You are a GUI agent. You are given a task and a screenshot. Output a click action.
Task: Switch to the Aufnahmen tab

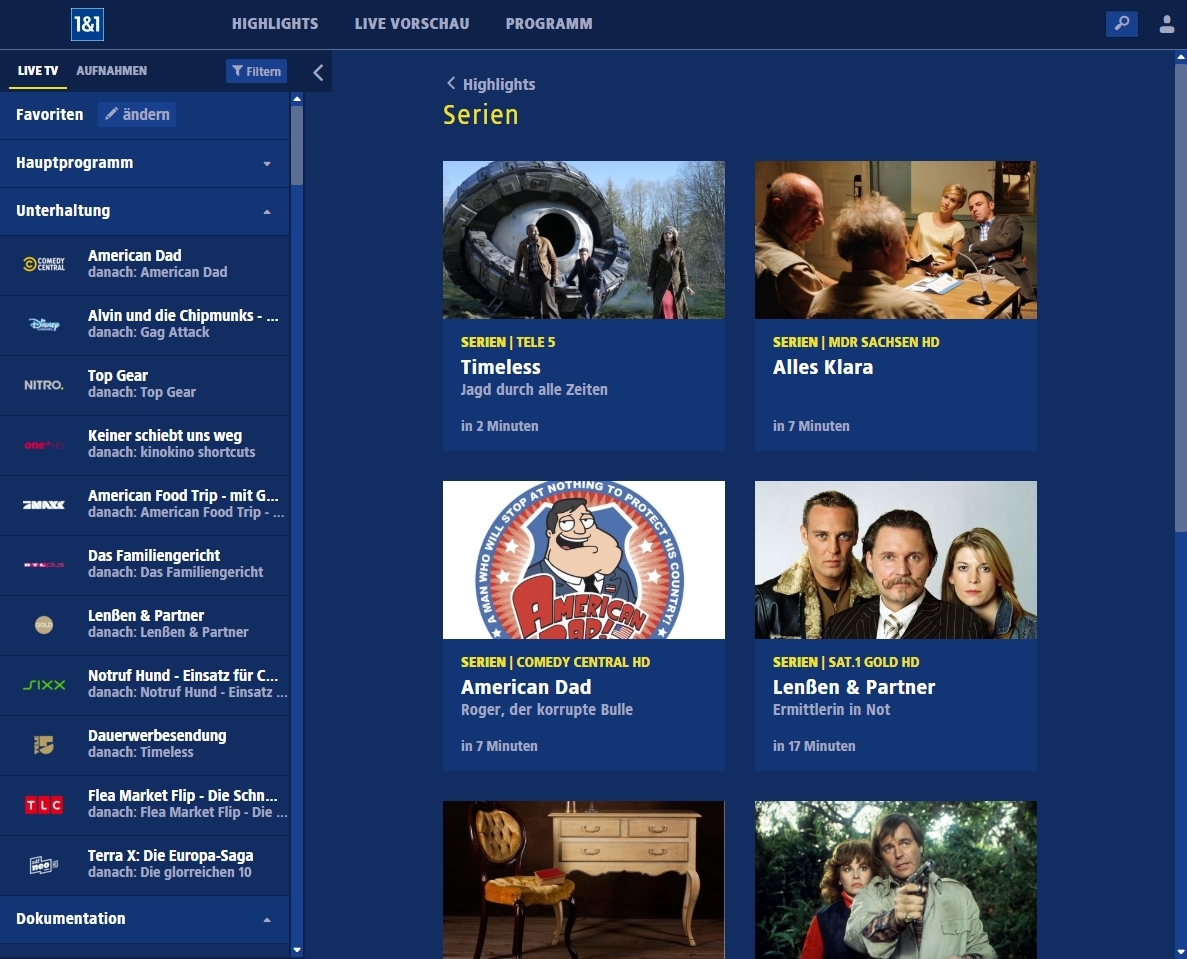pyautogui.click(x=112, y=71)
